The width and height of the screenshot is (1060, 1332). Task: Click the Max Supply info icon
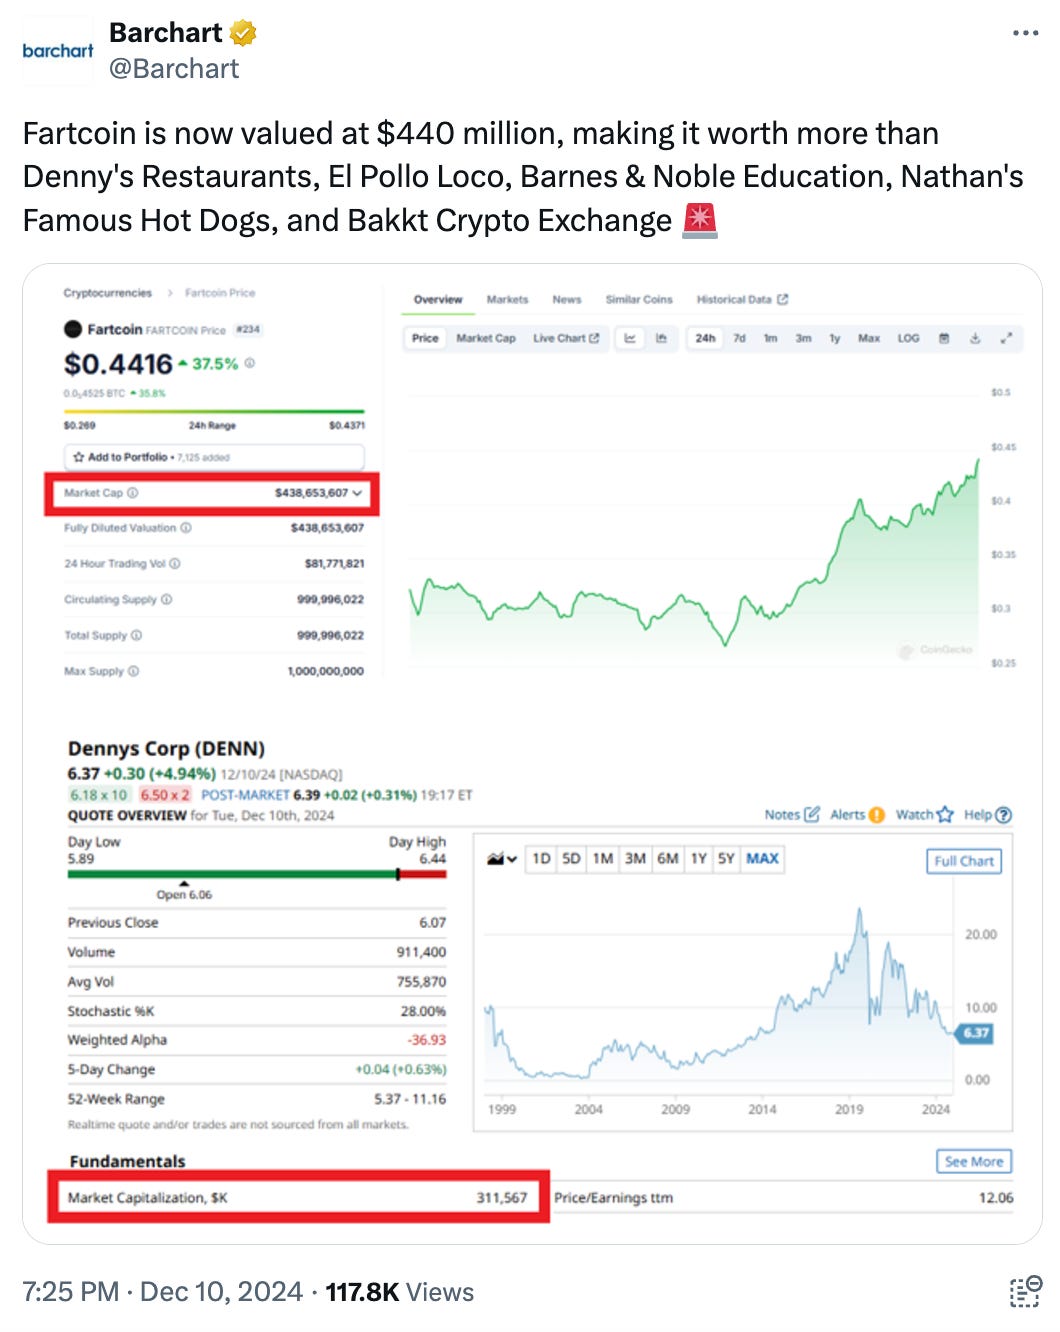point(134,671)
